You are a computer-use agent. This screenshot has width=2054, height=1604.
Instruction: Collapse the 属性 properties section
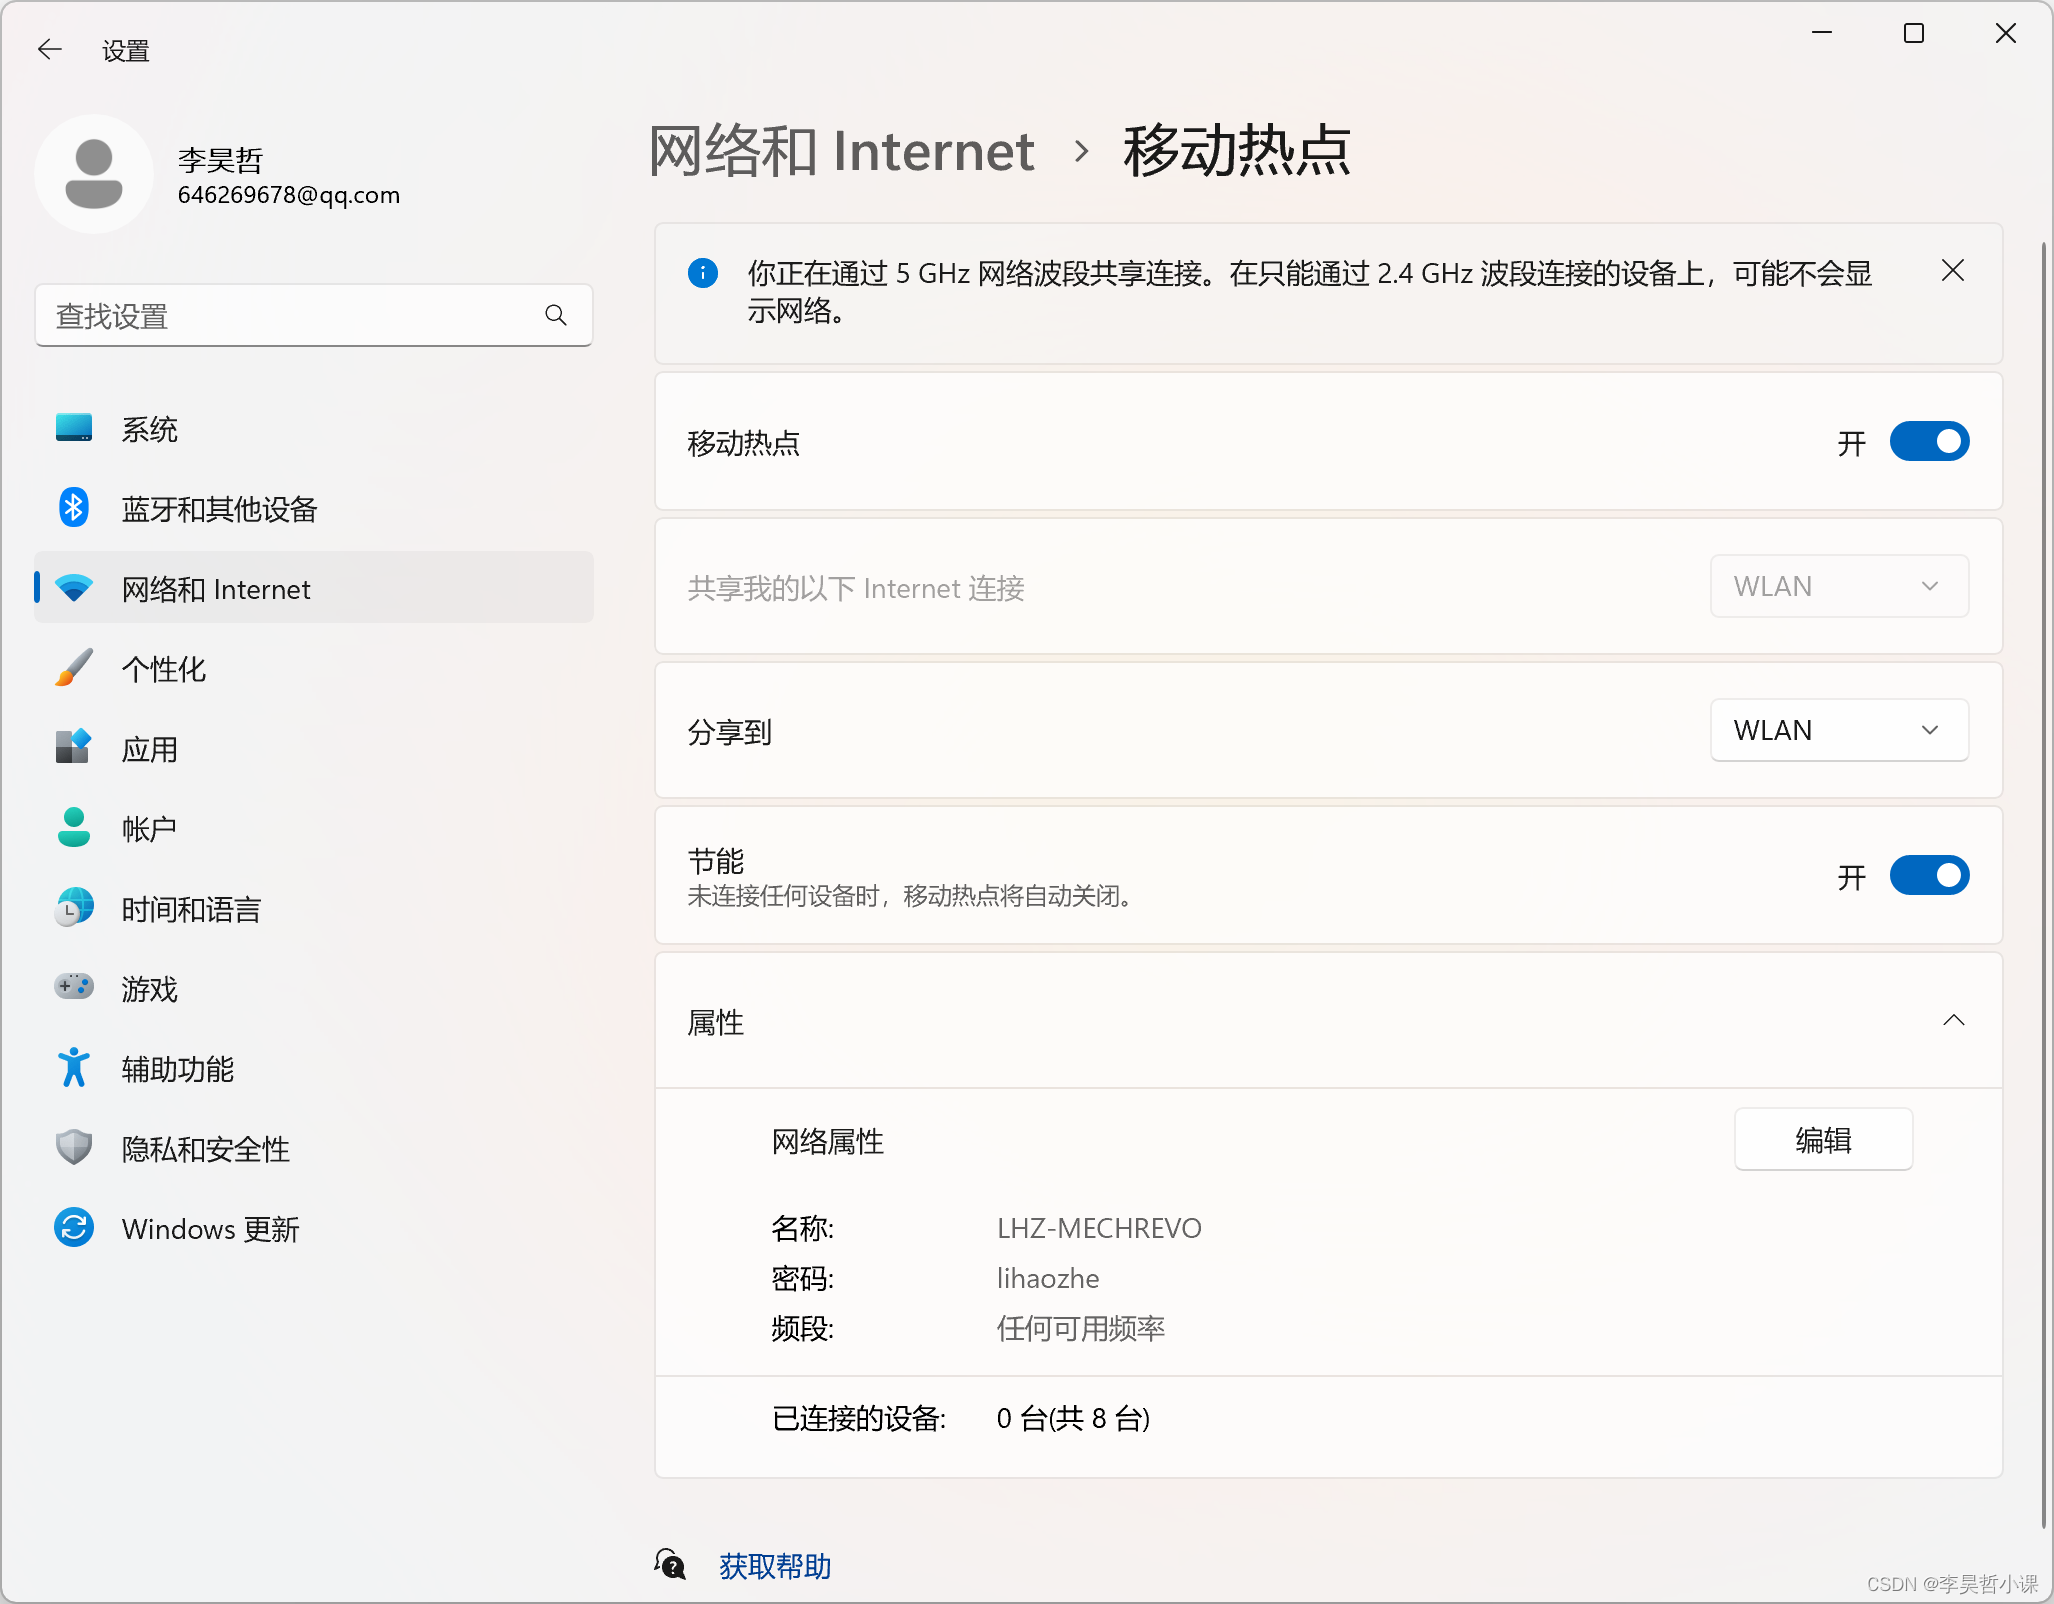point(1953,1021)
